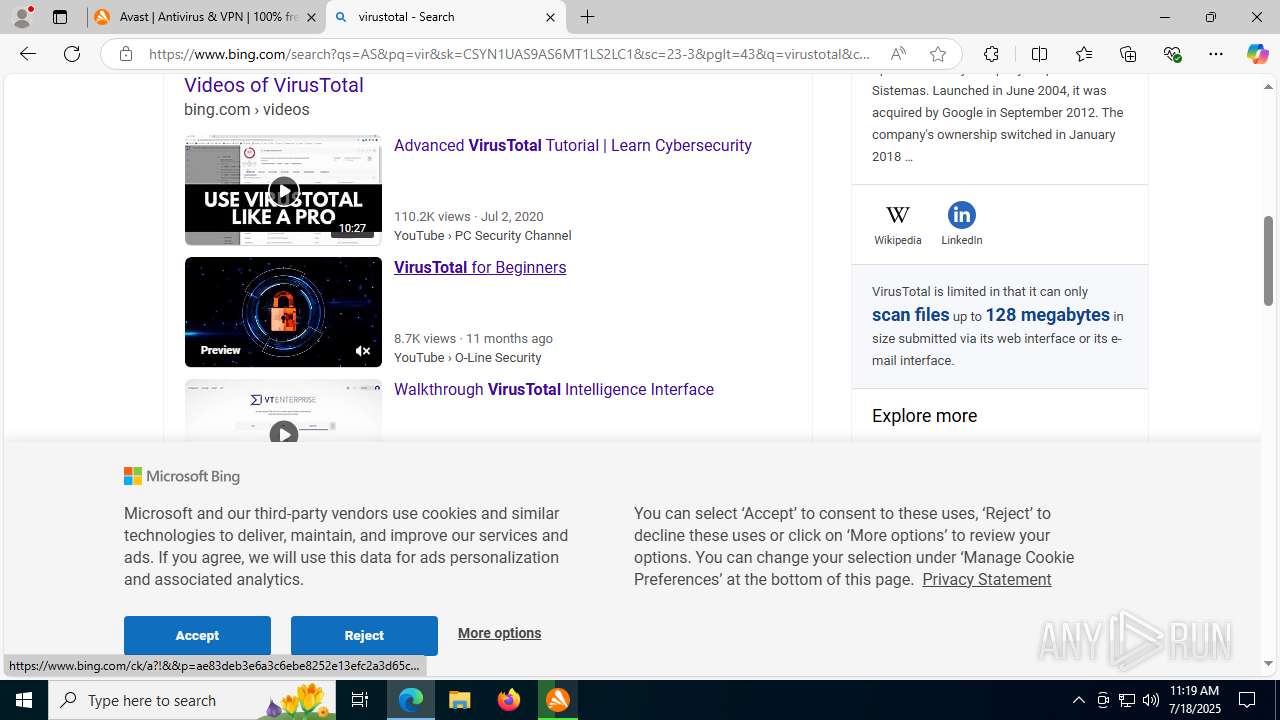Open the volume control in tray

click(x=1151, y=700)
